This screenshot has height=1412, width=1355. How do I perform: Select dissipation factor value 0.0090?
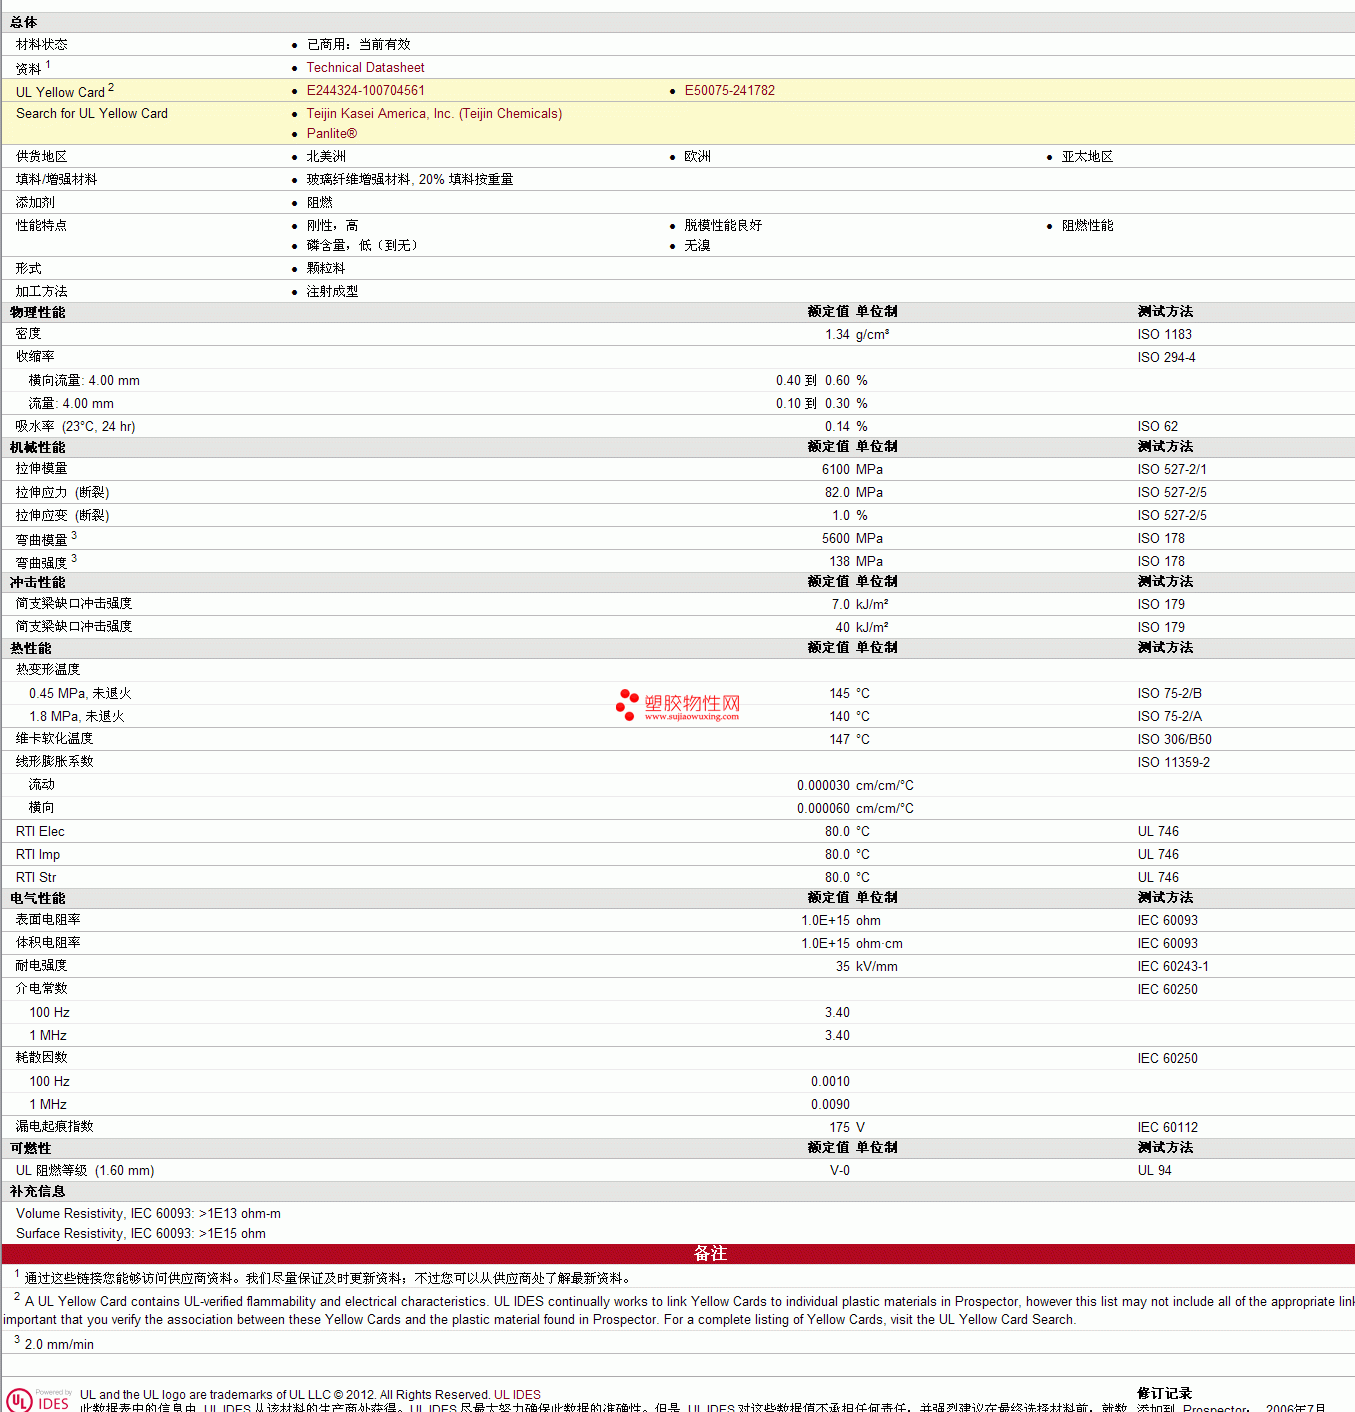[x=830, y=1104]
